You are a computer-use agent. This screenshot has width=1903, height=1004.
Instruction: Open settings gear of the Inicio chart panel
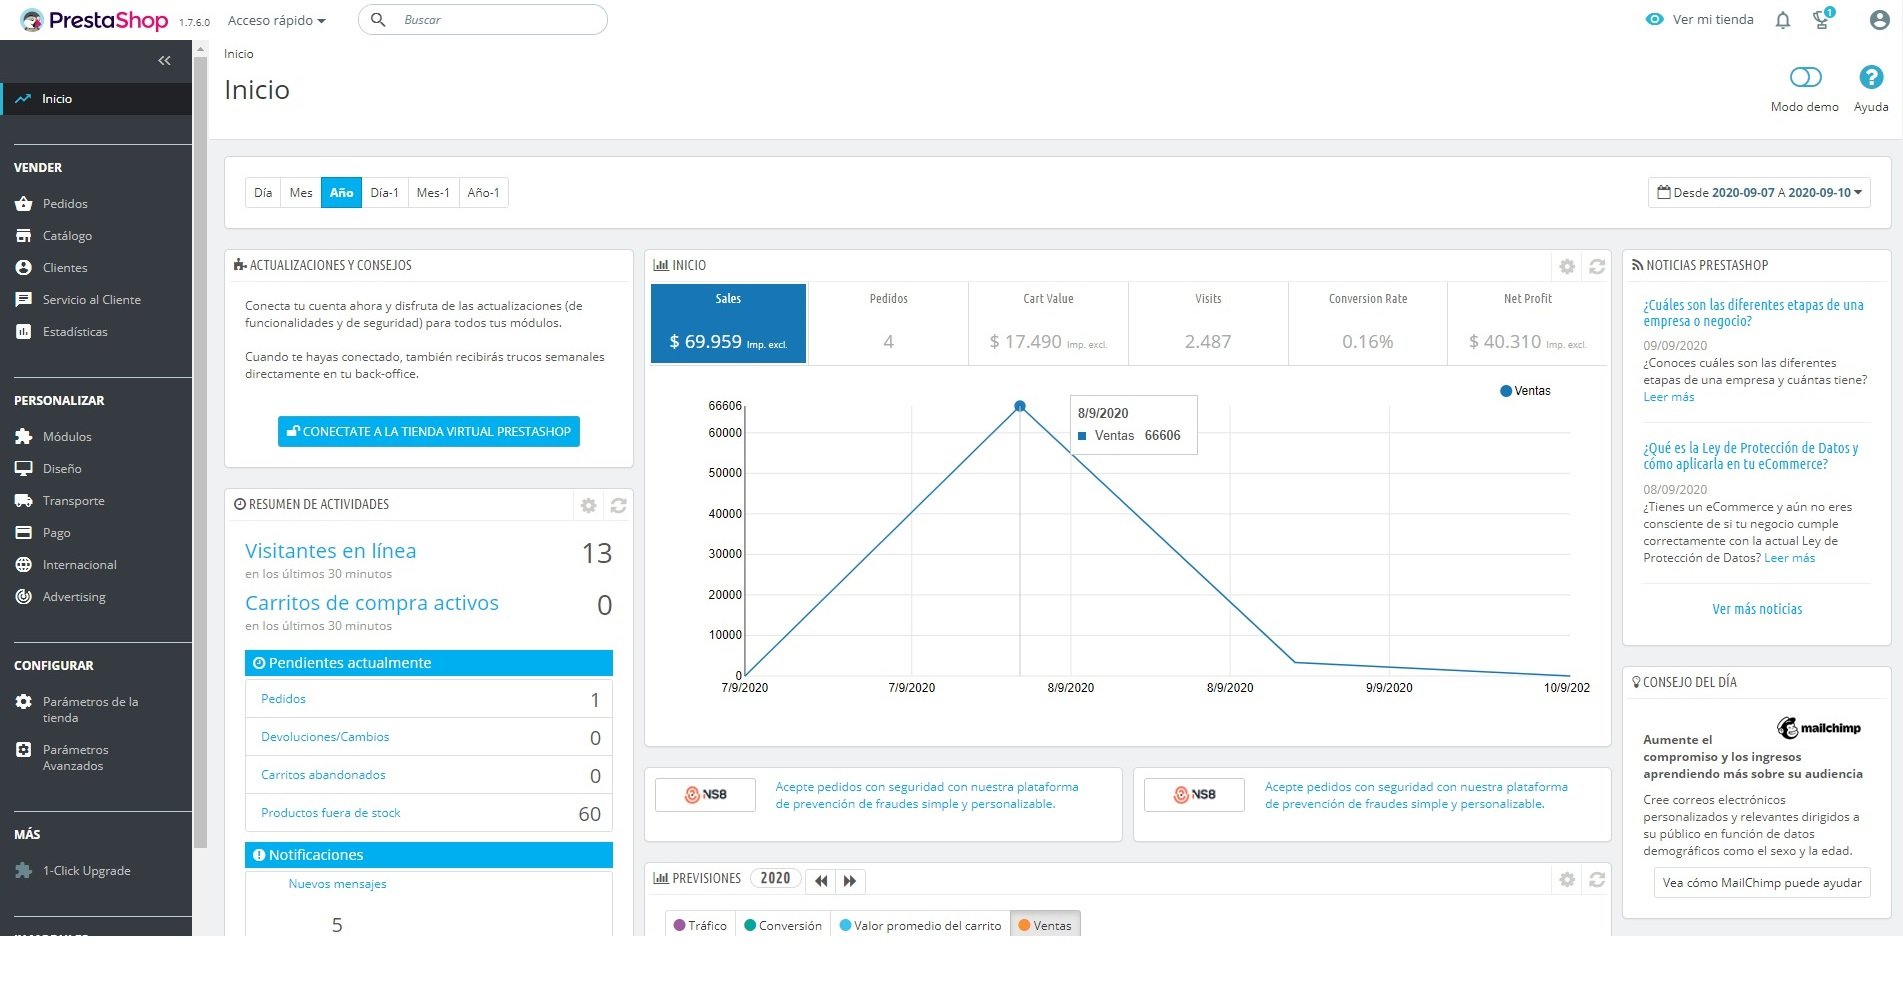(x=1567, y=266)
